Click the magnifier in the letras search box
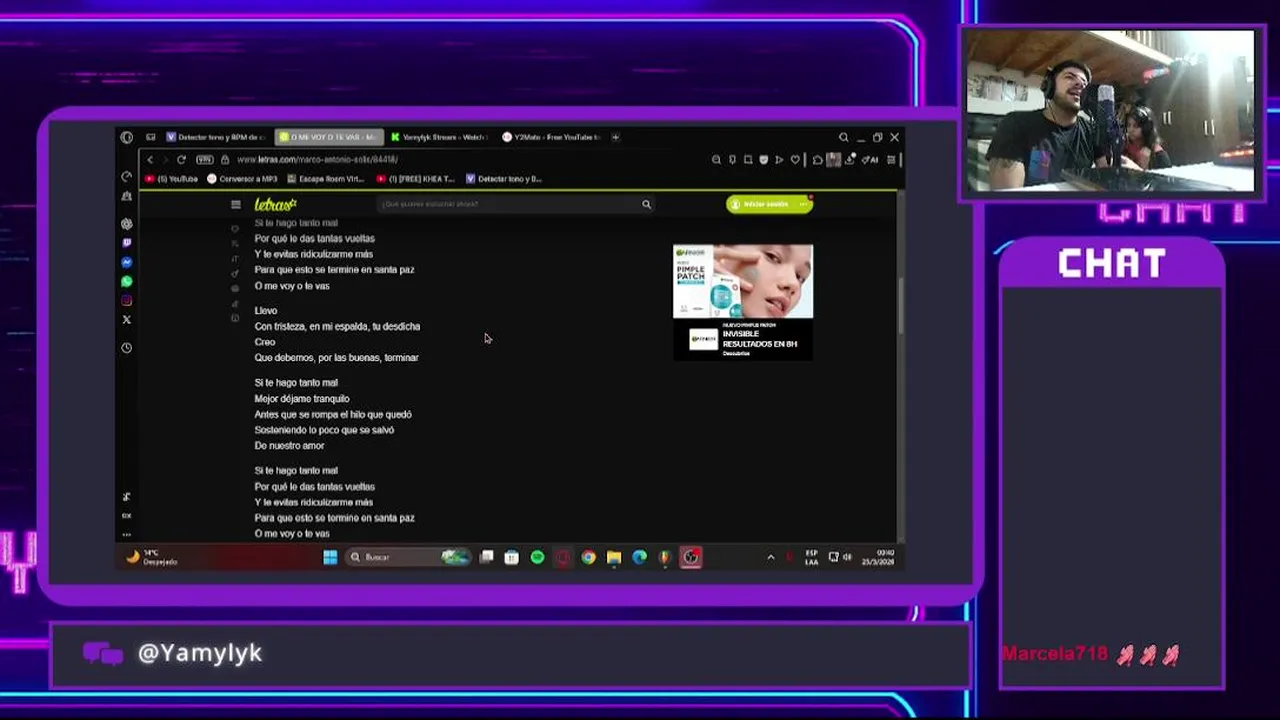The height and width of the screenshot is (720, 1280). (x=646, y=204)
